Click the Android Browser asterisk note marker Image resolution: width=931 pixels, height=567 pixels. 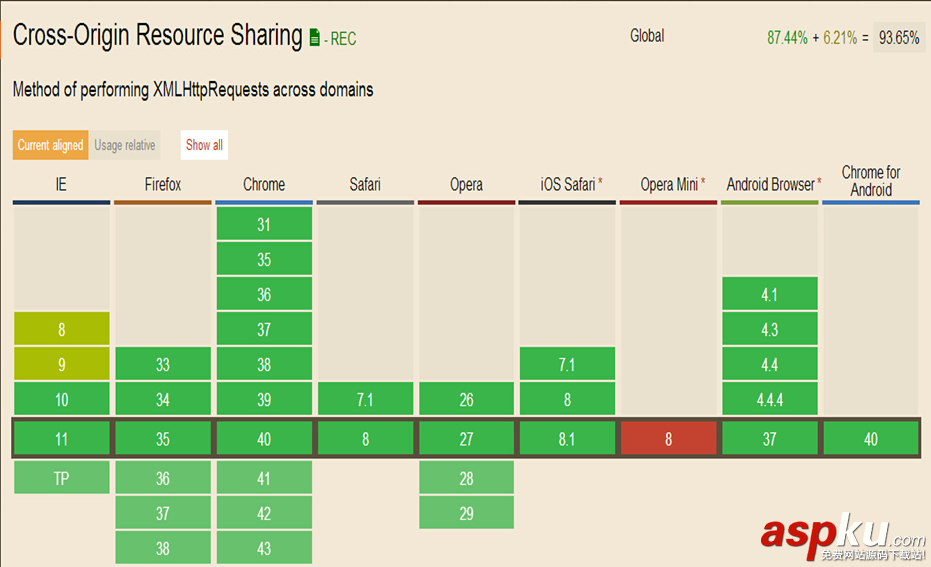click(x=820, y=183)
